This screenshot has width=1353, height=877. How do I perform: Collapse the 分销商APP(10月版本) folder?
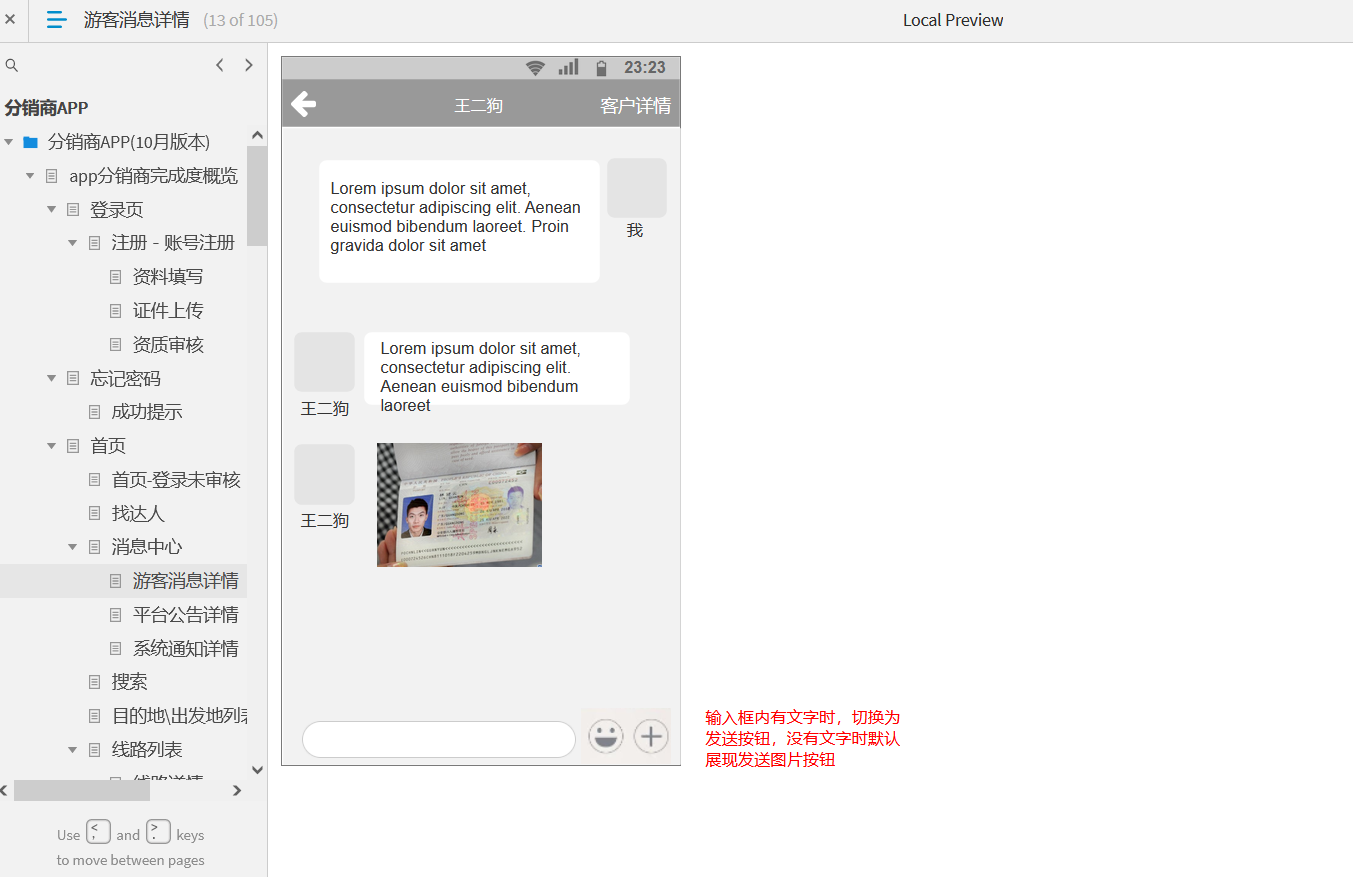pyautogui.click(x=9, y=142)
